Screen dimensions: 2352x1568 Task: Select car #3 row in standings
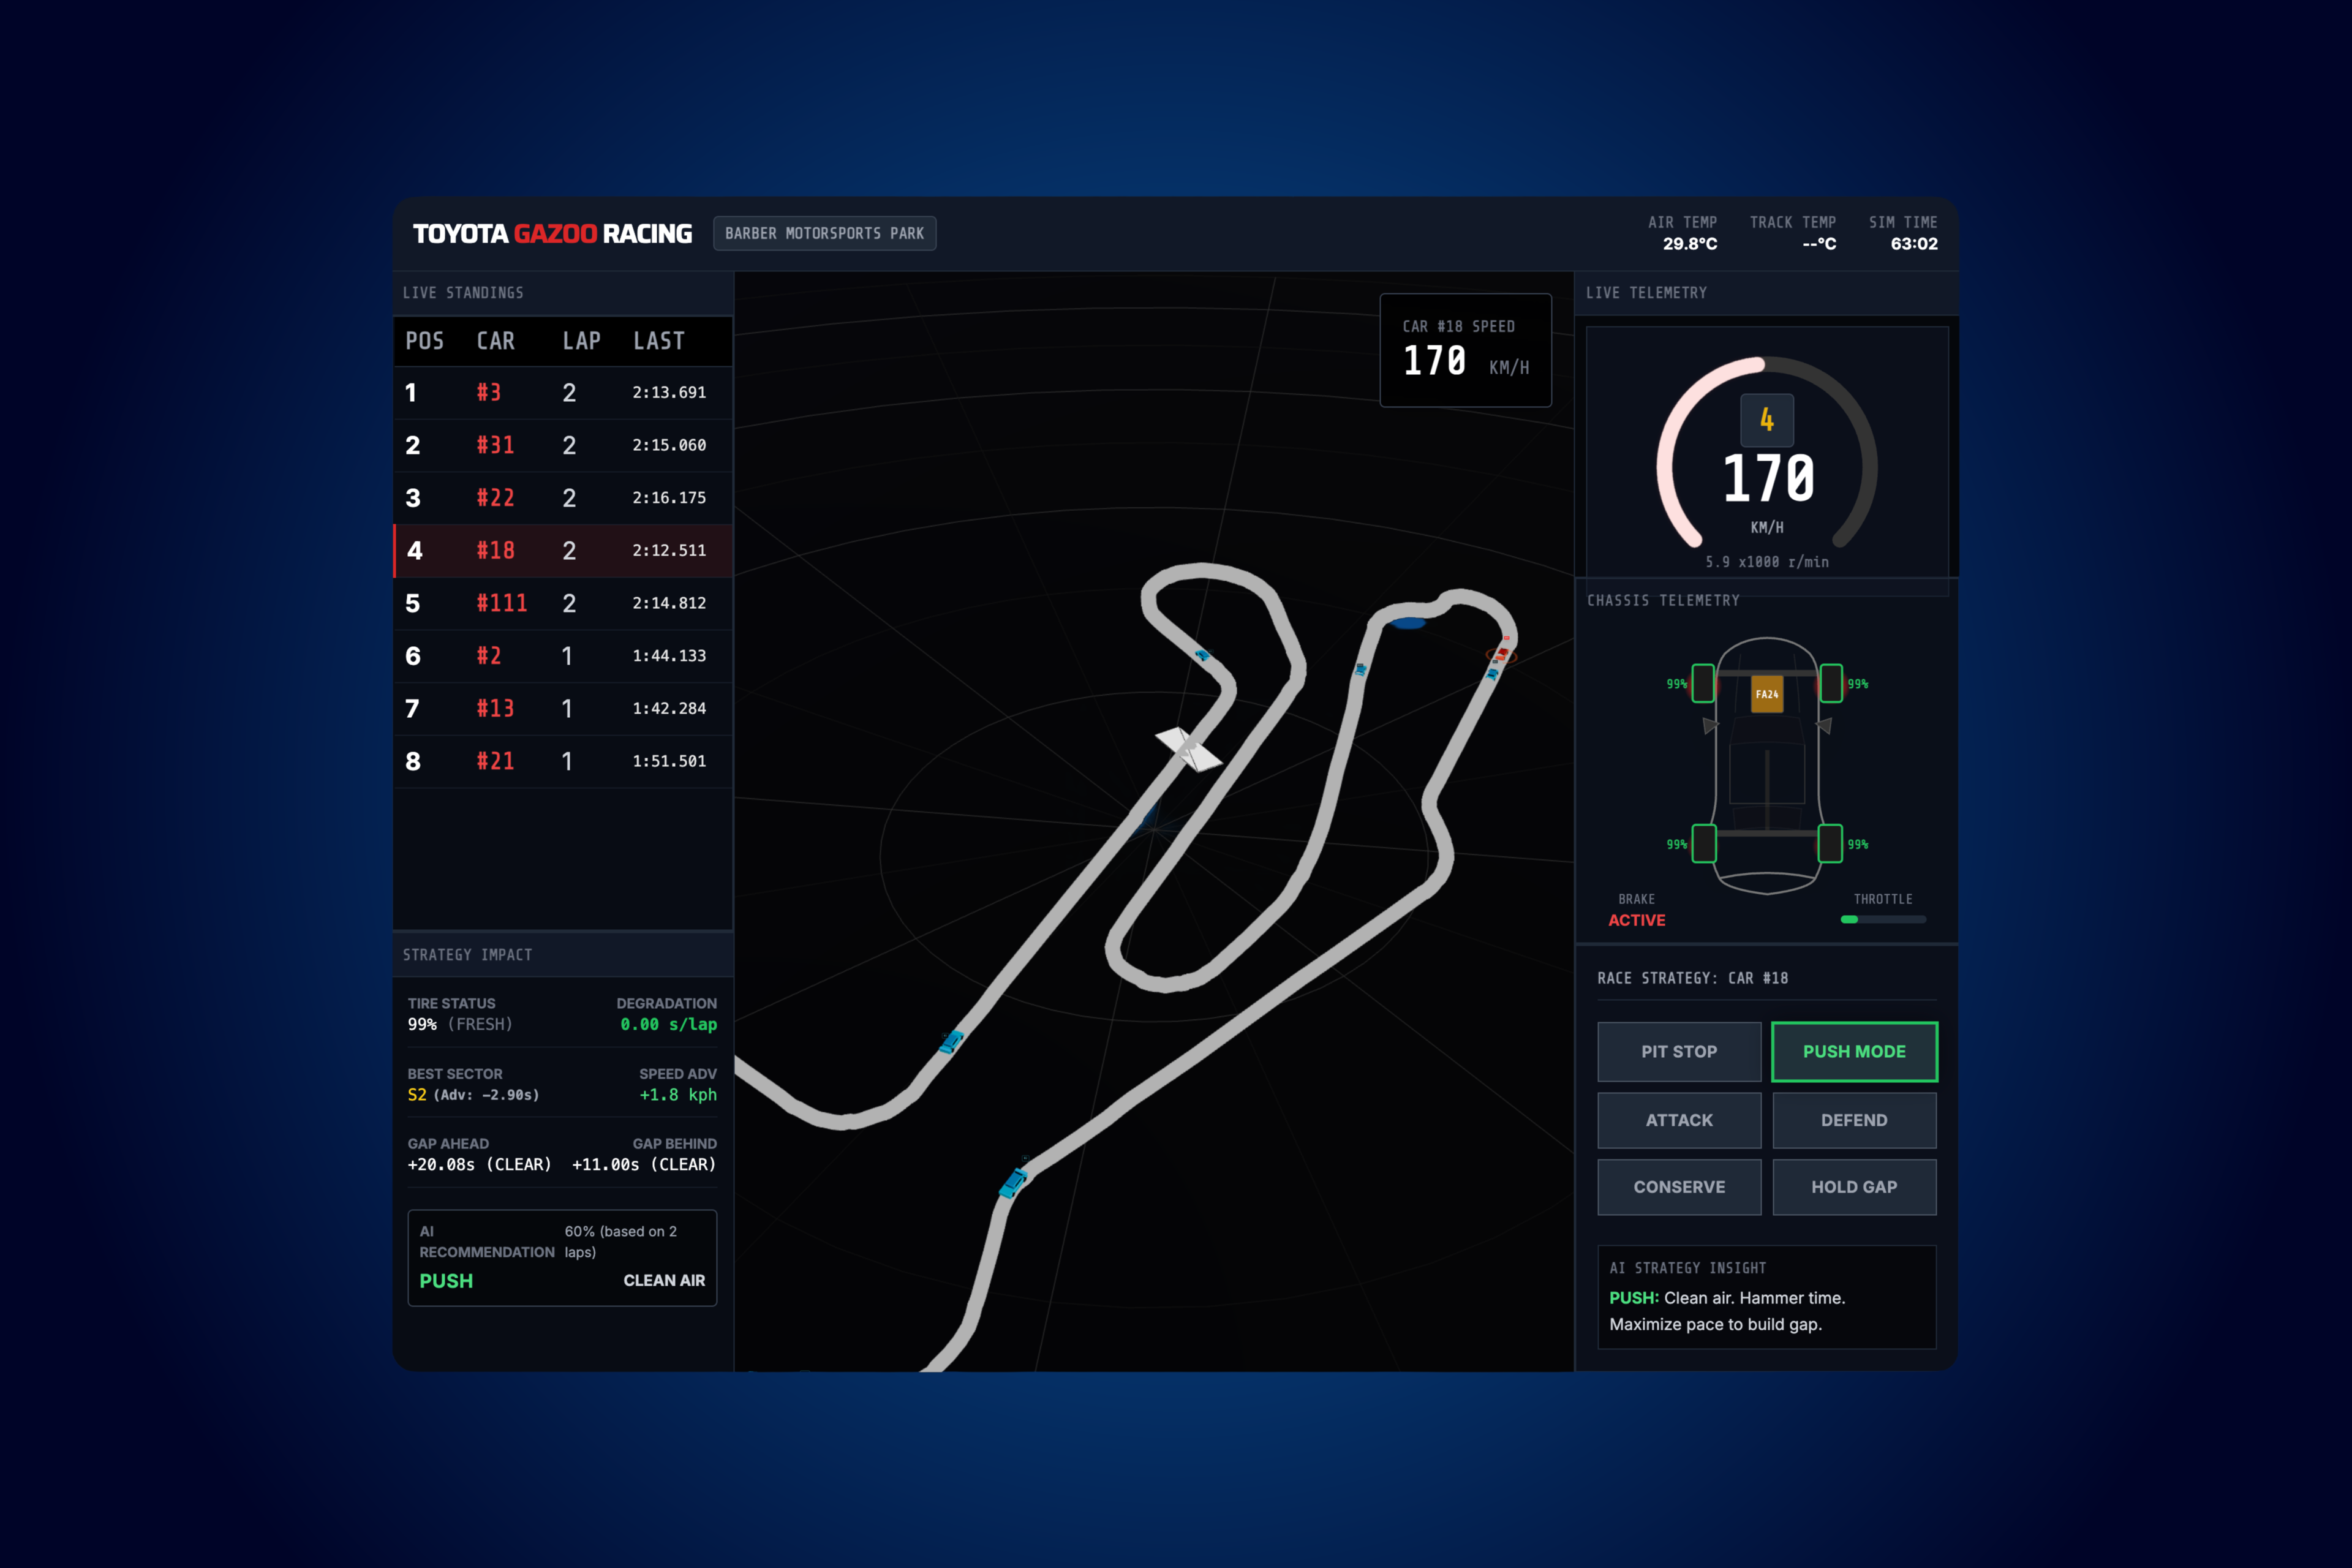563,393
